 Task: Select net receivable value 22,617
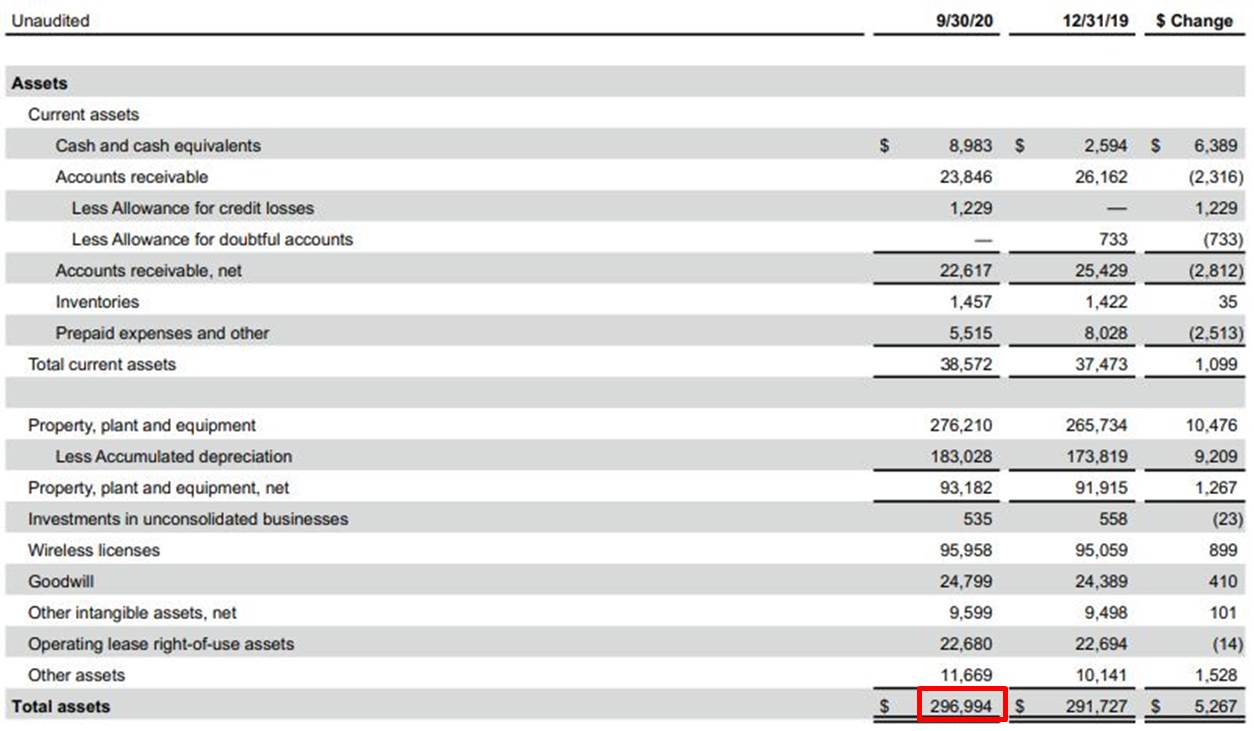[x=966, y=270]
